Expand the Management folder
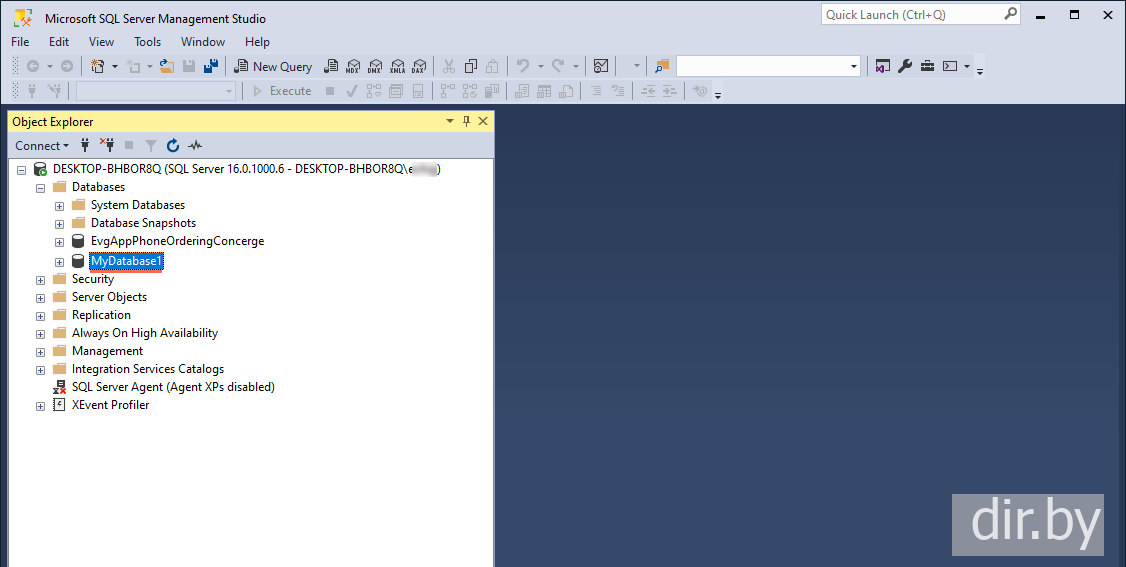Screen dimensions: 1126x567 pos(40,352)
